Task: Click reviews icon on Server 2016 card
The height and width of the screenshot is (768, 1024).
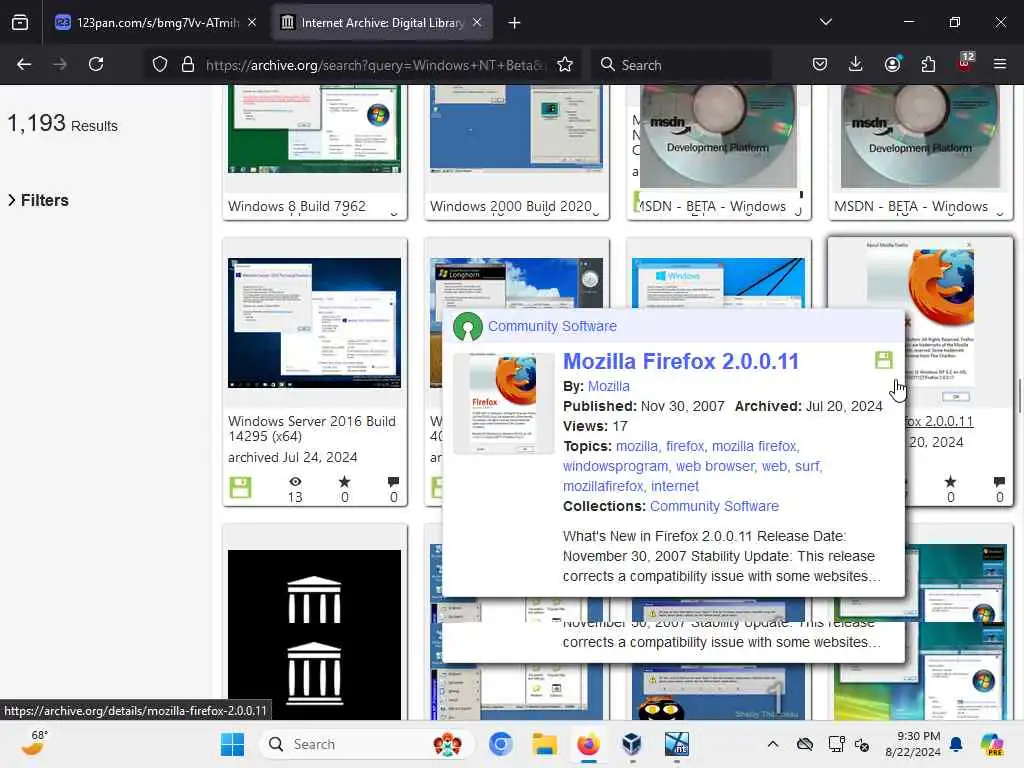Action: pyautogui.click(x=393, y=482)
